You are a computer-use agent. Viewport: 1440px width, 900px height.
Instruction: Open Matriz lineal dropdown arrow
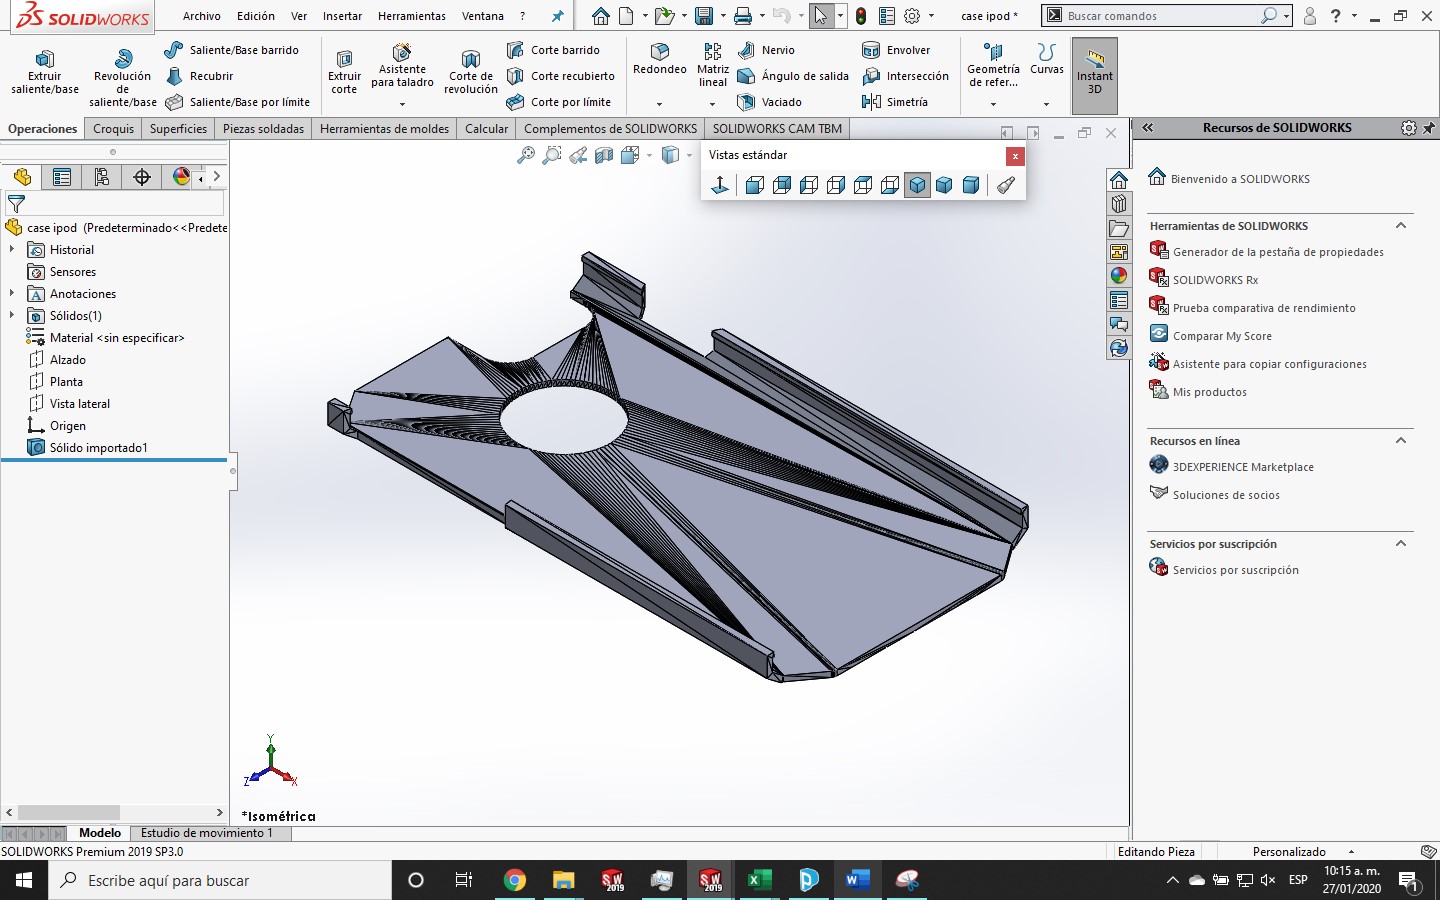pyautogui.click(x=712, y=104)
